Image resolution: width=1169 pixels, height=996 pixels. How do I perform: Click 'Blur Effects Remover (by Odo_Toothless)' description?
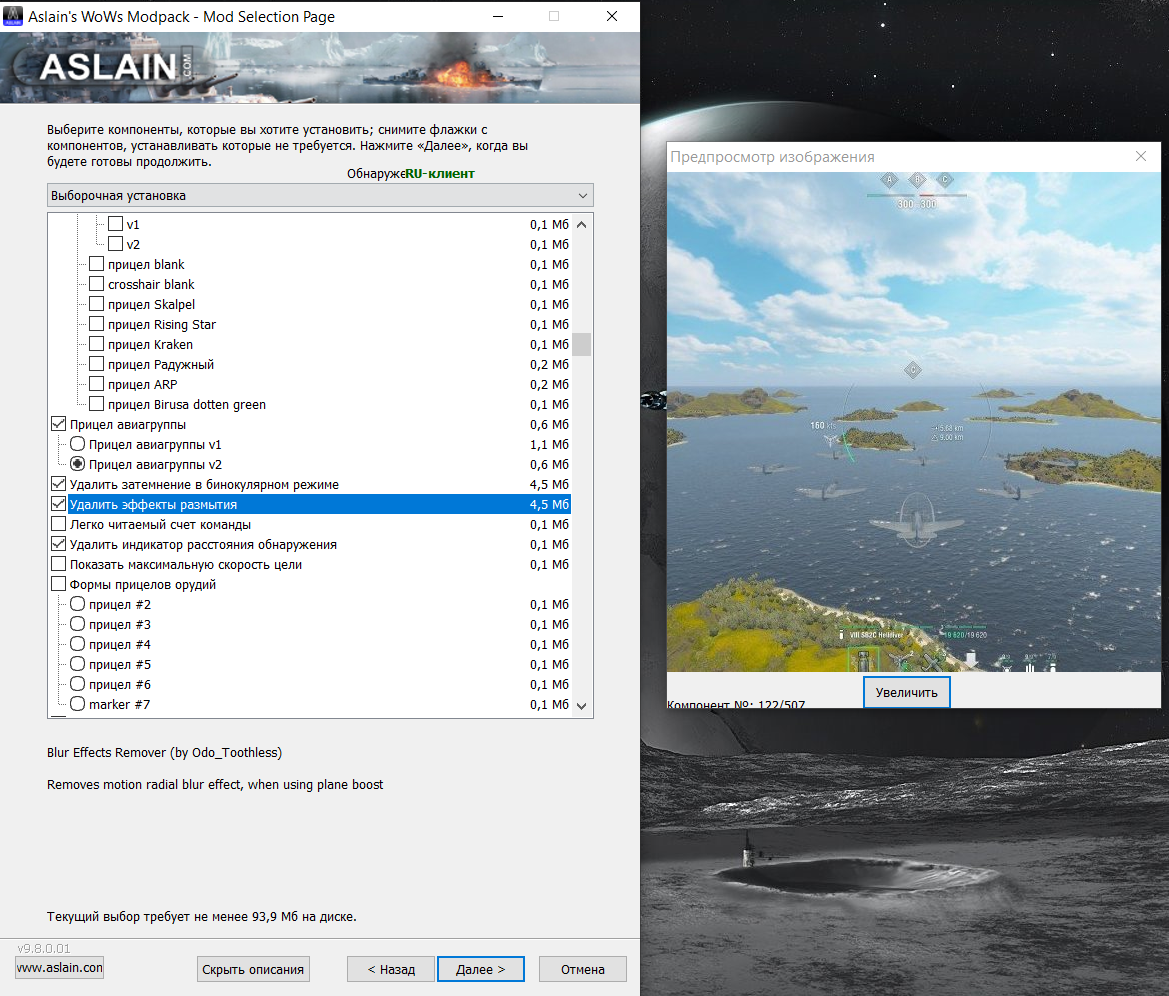pyautogui.click(x=165, y=752)
